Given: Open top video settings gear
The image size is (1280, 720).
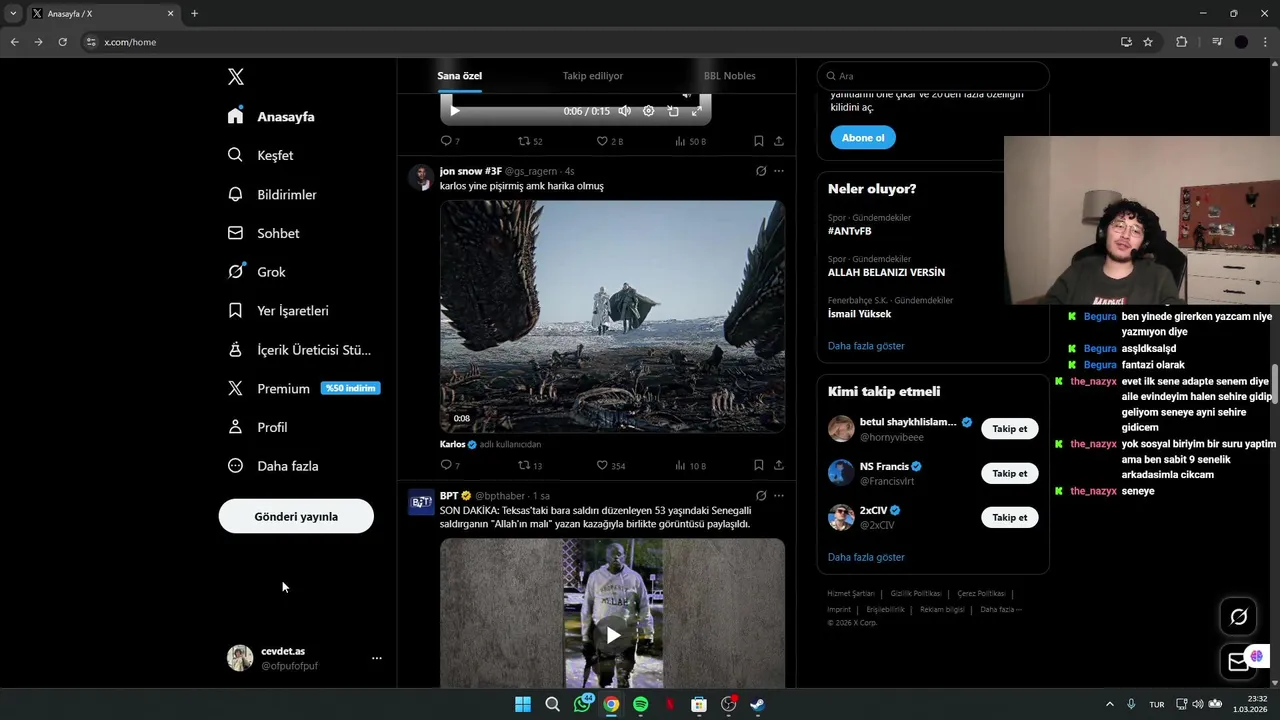Looking at the screenshot, I should 648,111.
